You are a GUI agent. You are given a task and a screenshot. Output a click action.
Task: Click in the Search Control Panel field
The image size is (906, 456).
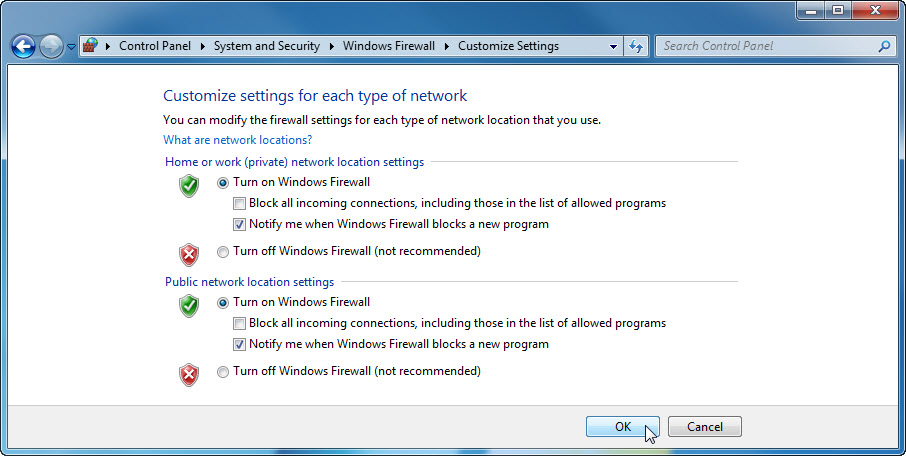[766, 46]
